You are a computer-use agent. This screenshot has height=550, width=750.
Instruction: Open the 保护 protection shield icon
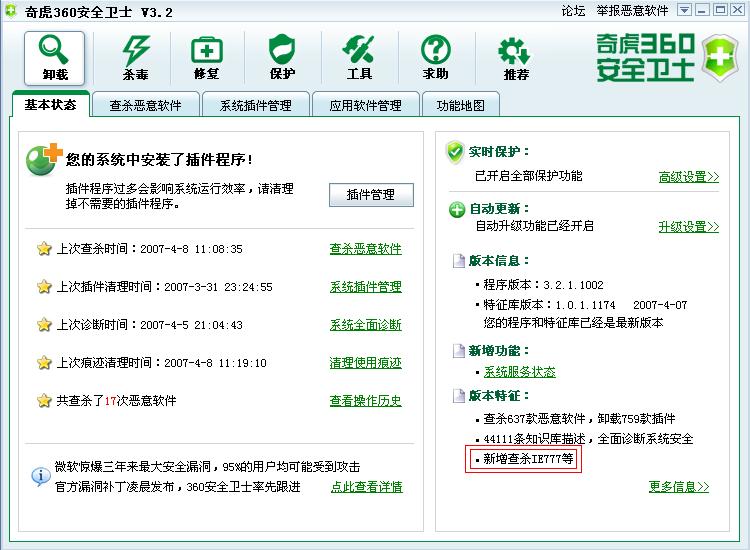tap(282, 58)
